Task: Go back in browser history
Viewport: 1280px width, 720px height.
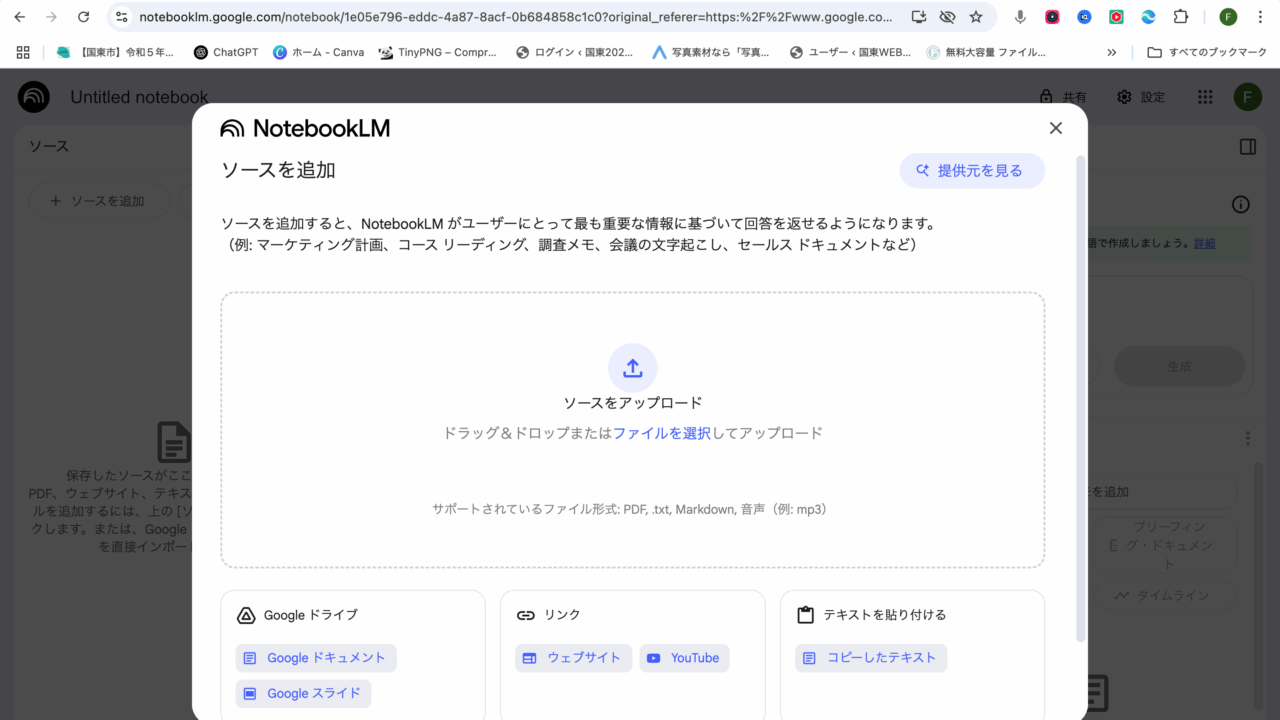Action: (20, 17)
